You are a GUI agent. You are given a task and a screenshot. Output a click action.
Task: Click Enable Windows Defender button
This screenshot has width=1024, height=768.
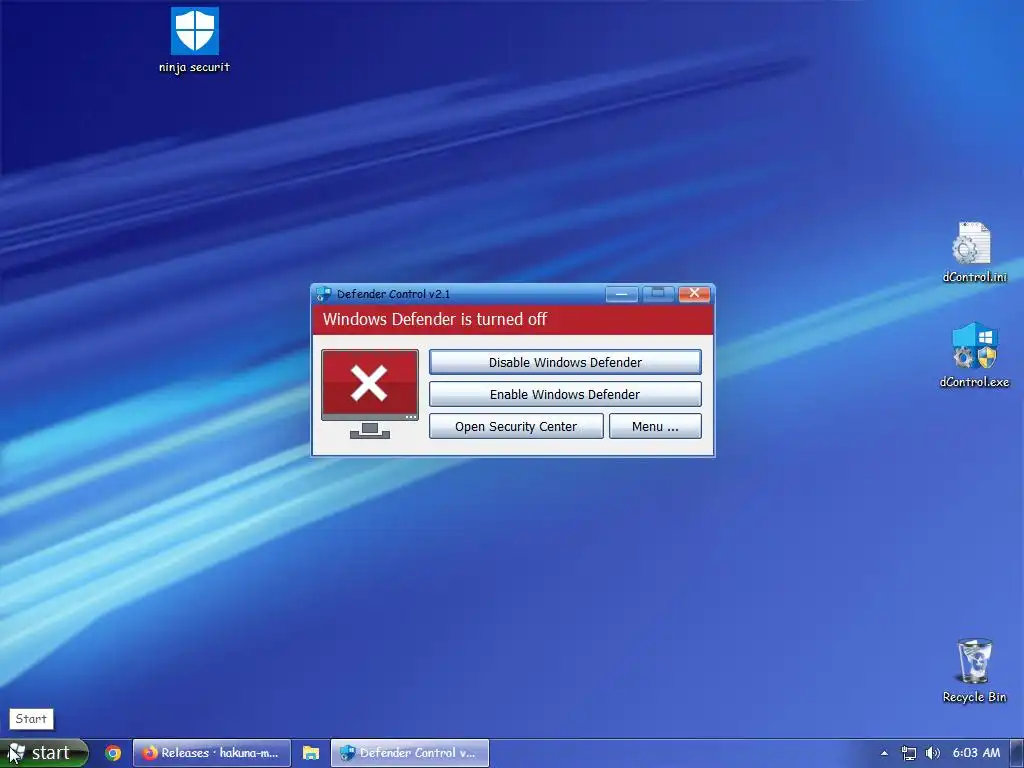(x=565, y=394)
